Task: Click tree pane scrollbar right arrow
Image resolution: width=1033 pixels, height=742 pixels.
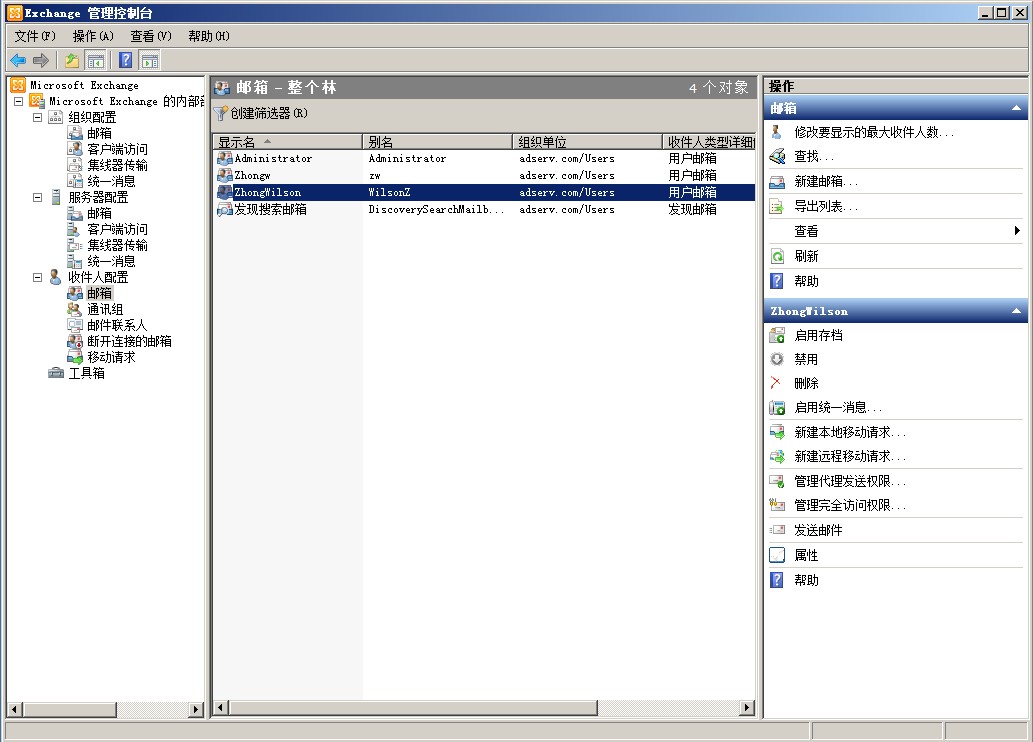Action: [x=196, y=709]
